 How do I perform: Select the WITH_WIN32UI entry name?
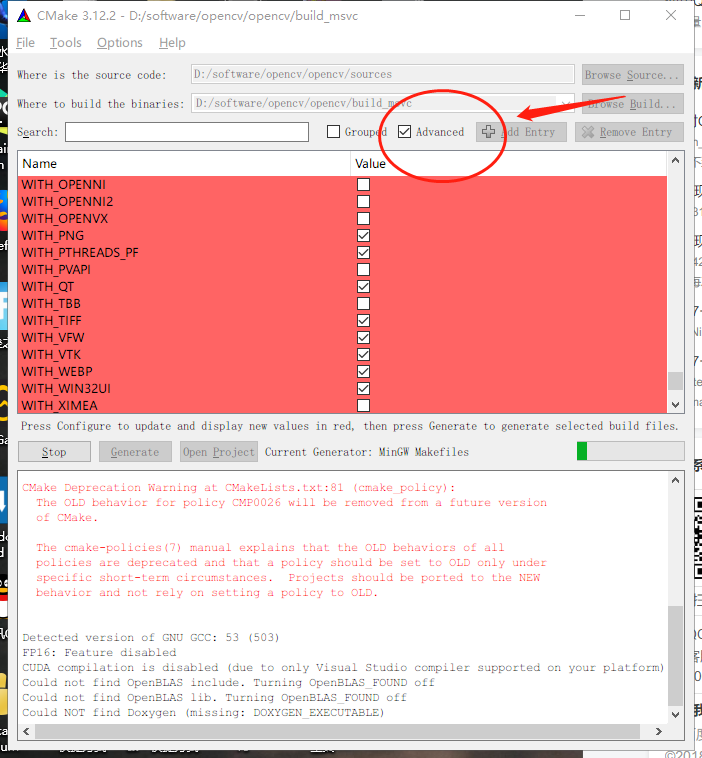click(x=66, y=389)
